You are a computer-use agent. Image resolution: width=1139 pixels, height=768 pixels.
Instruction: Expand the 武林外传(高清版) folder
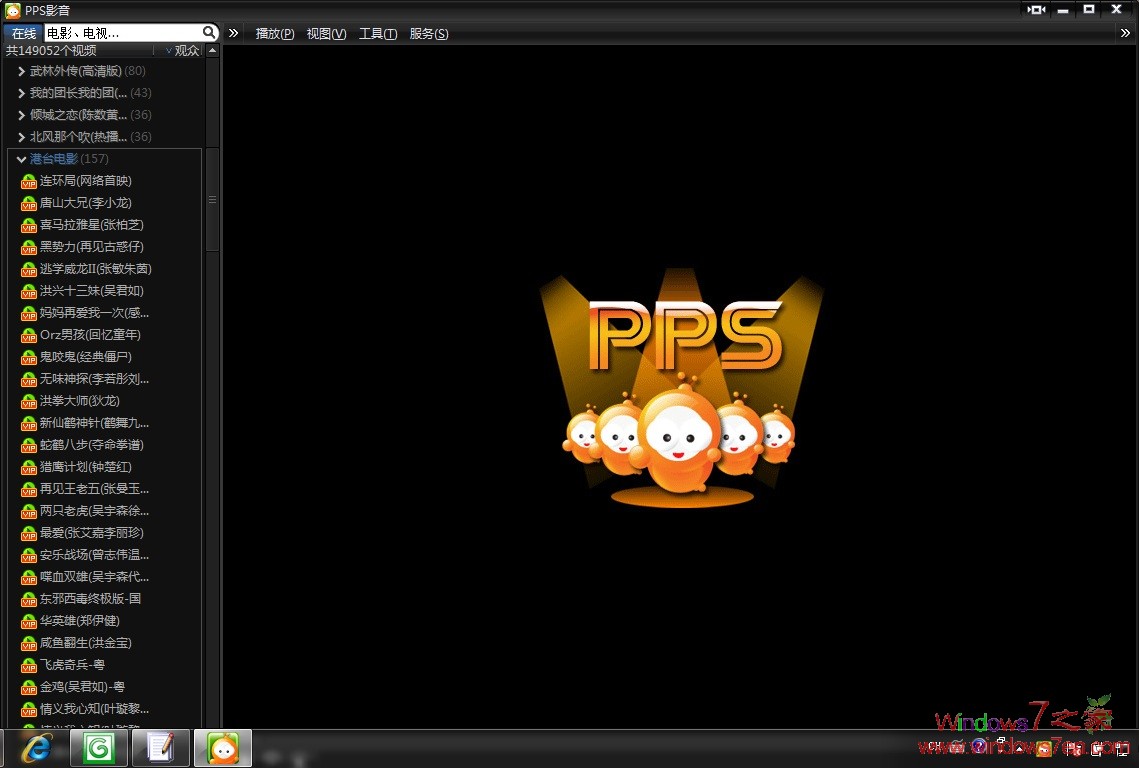coord(22,71)
